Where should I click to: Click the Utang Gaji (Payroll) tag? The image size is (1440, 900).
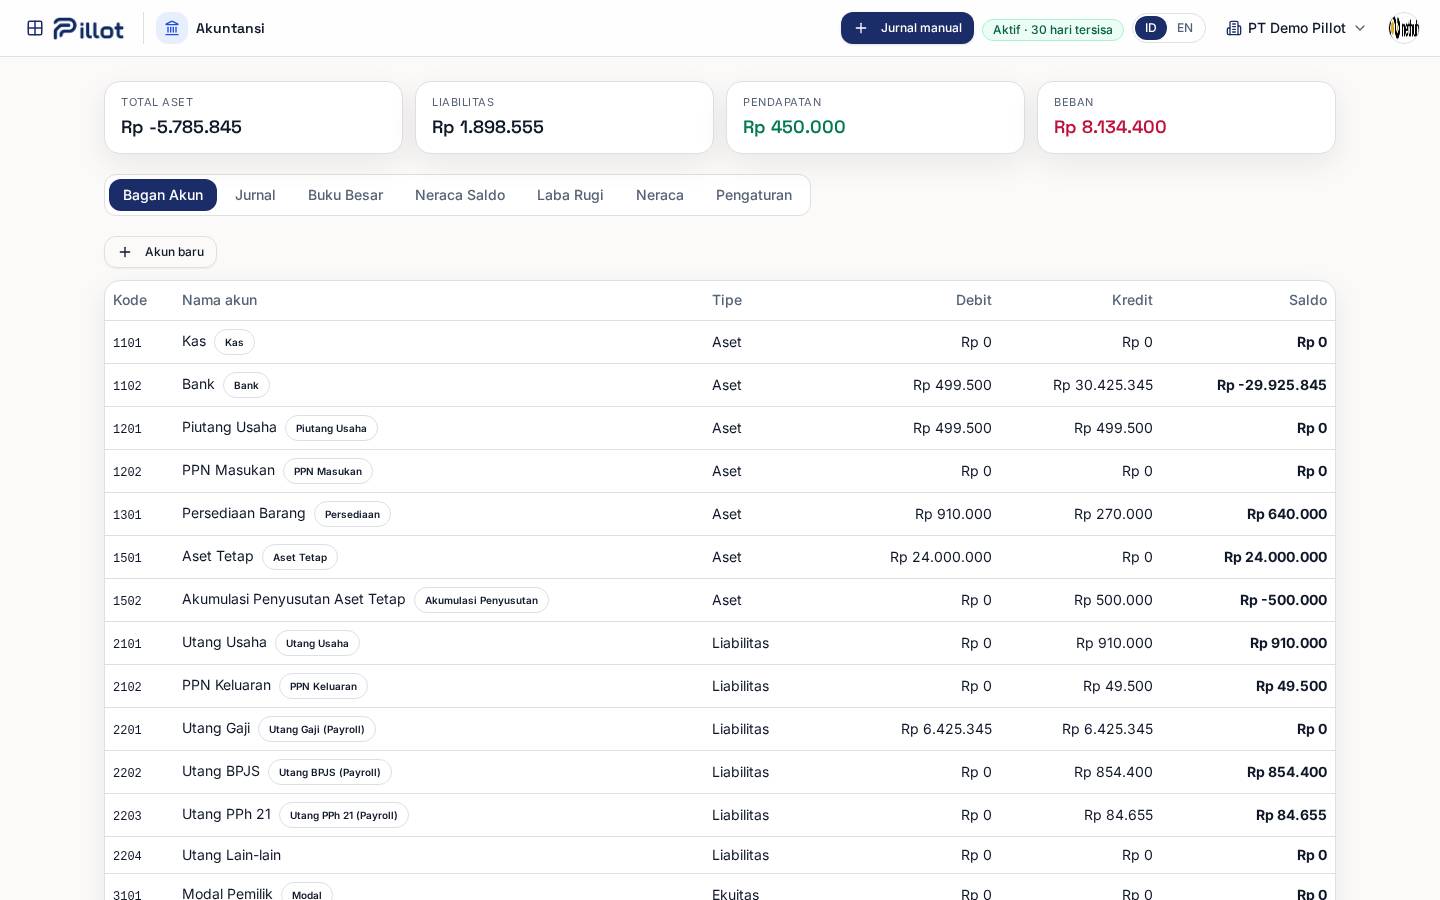[x=317, y=729]
